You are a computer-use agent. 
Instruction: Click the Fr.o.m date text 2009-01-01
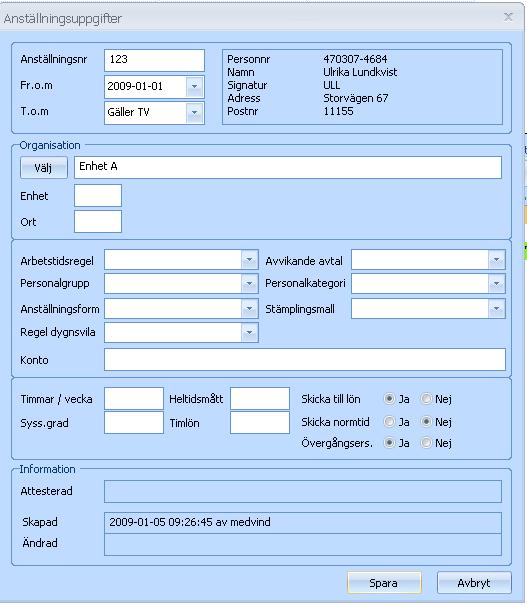[x=135, y=86]
